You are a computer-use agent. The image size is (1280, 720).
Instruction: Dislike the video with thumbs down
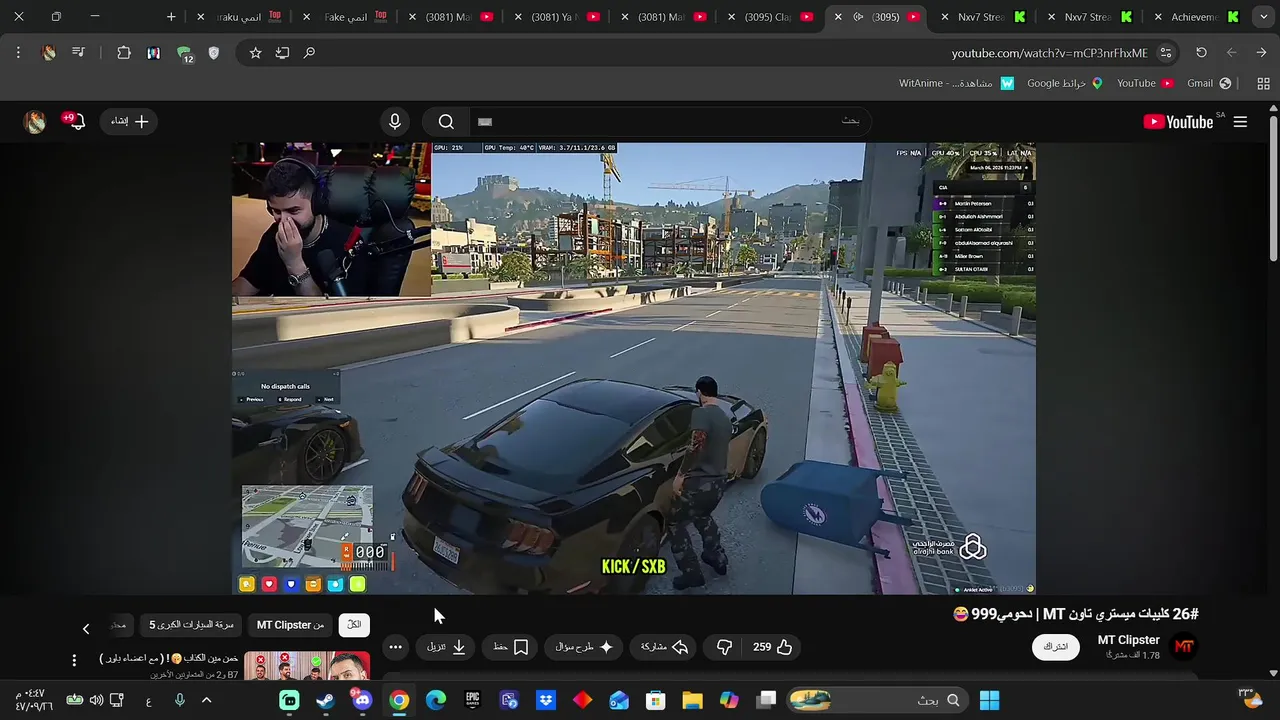point(724,647)
